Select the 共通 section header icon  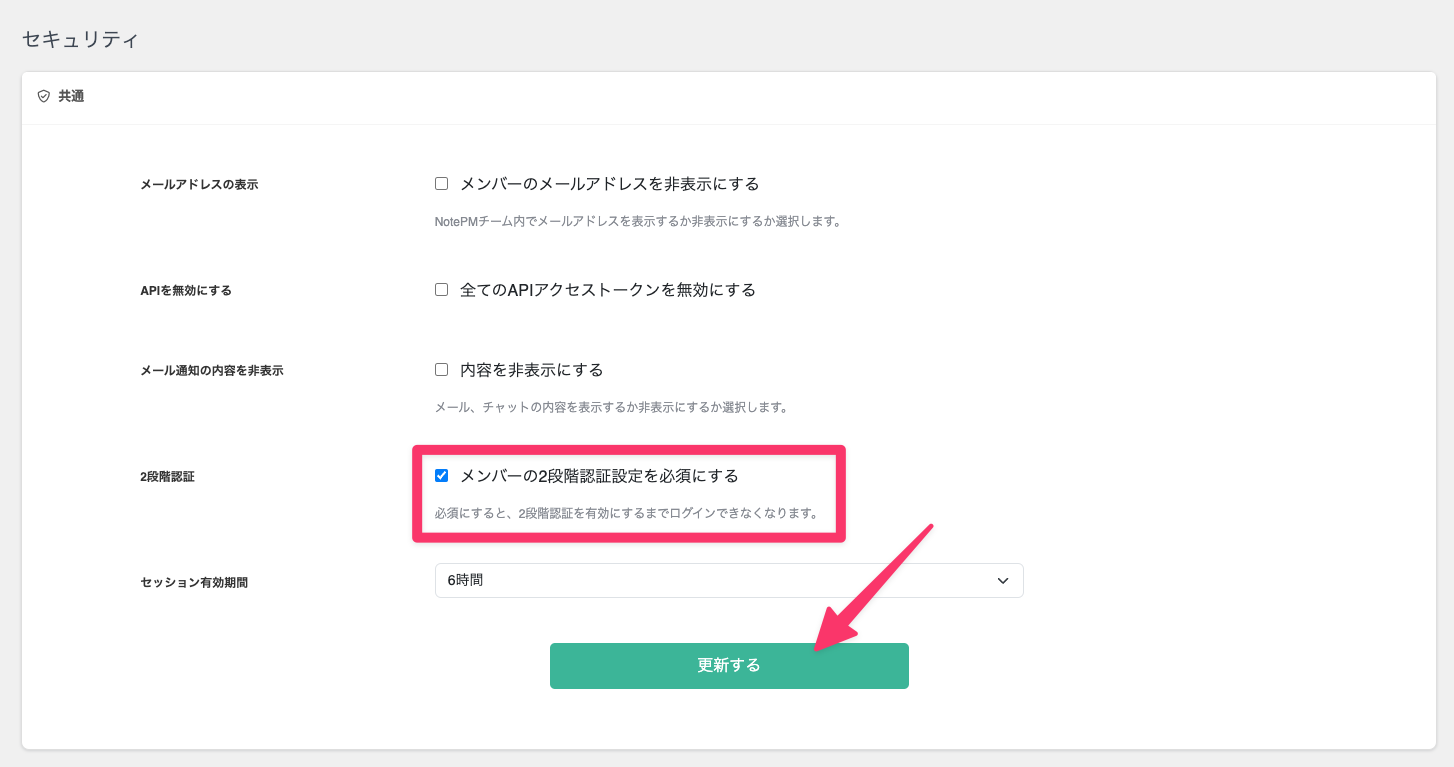tap(42, 96)
